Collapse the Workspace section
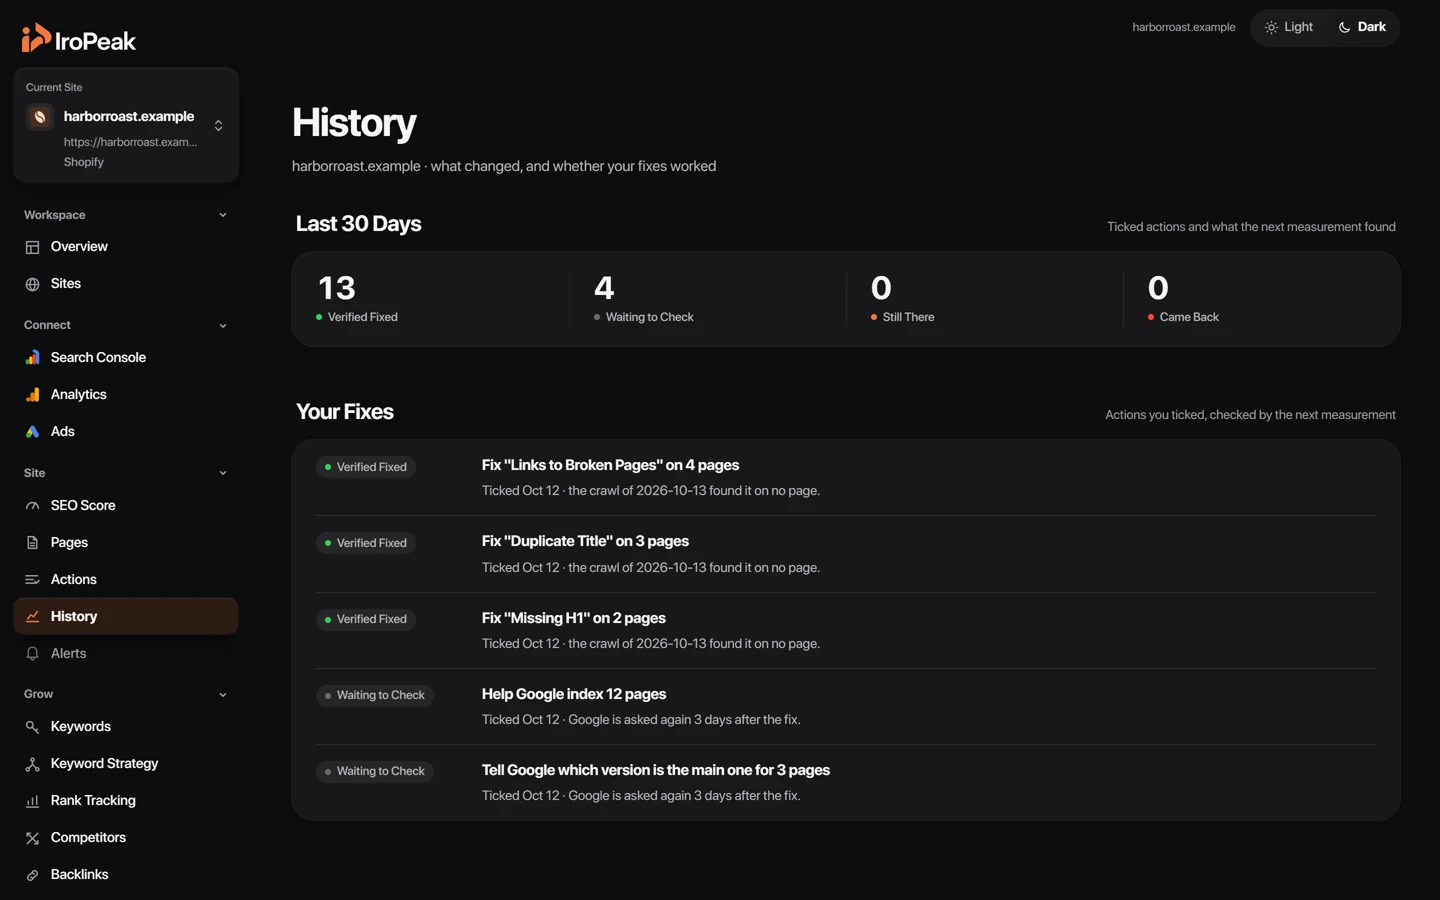 223,215
